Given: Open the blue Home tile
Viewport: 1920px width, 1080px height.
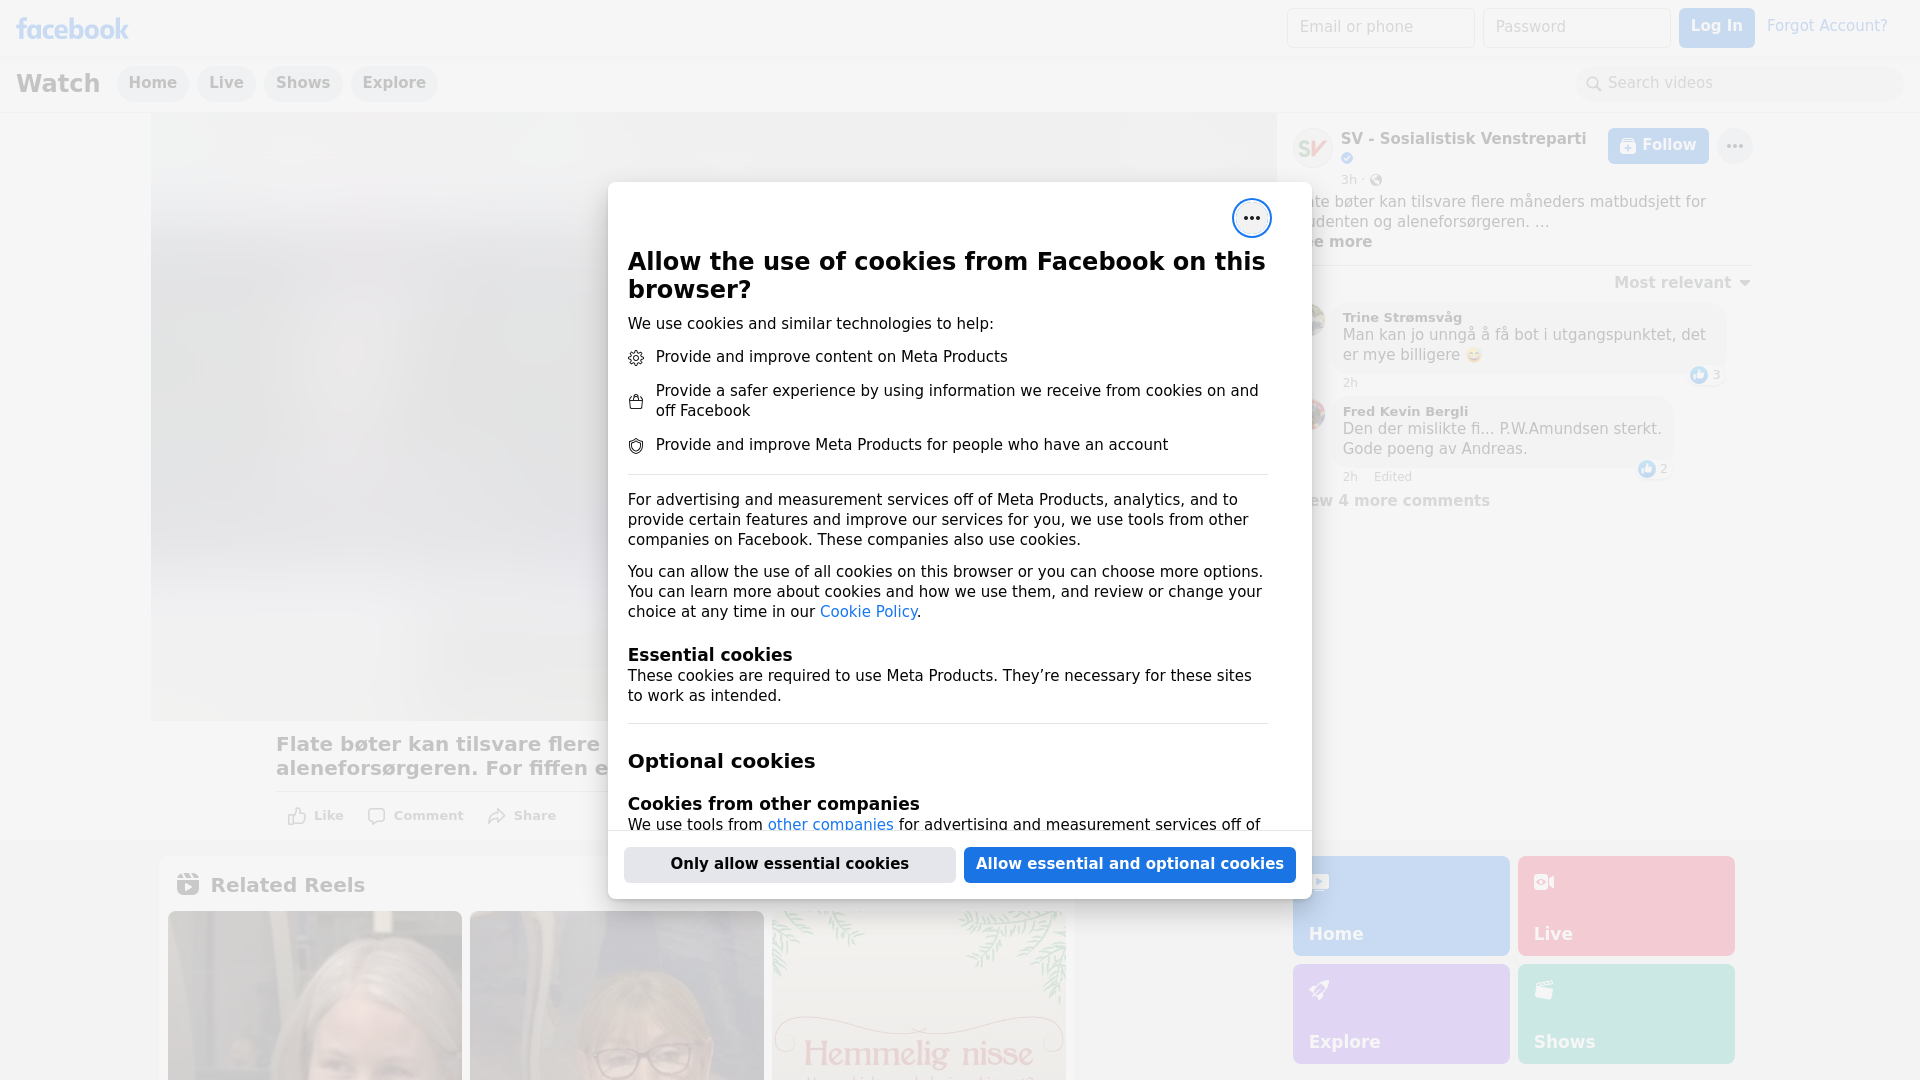Looking at the screenshot, I should (x=1401, y=906).
